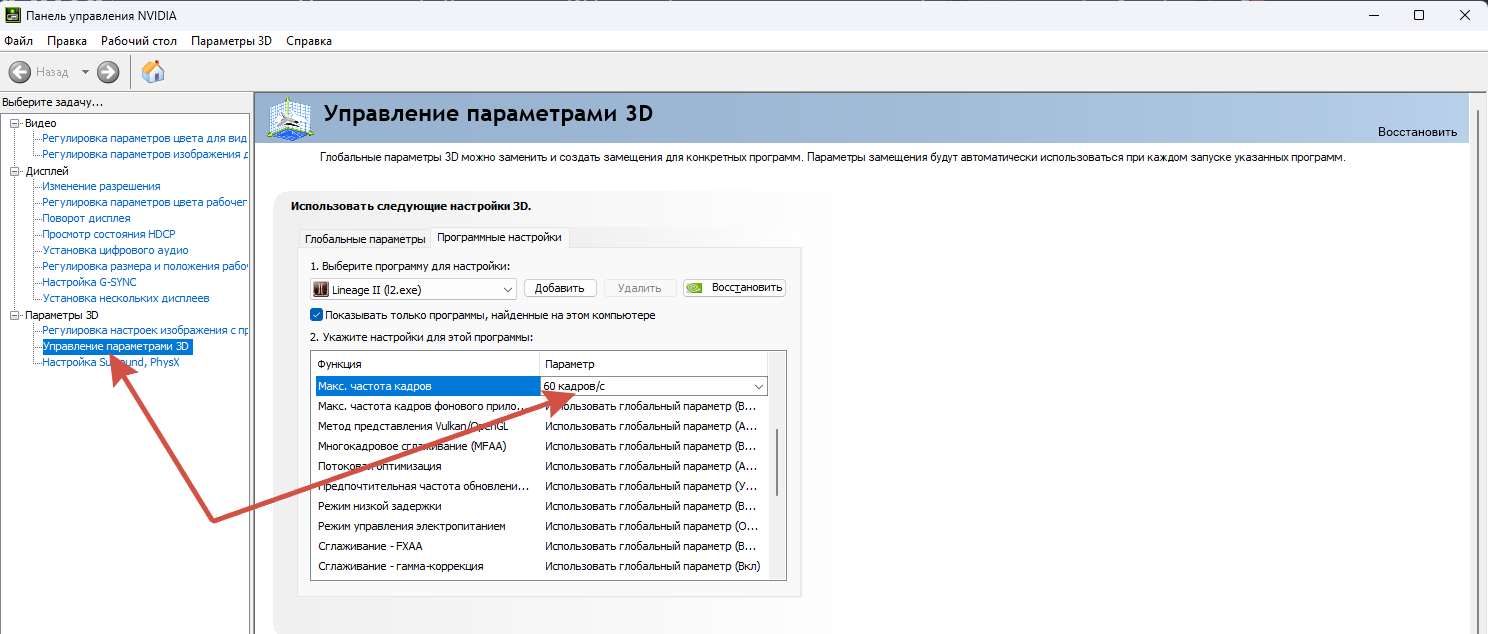
Task: Click the NVIDIA logo Restore button
Action: coord(734,288)
